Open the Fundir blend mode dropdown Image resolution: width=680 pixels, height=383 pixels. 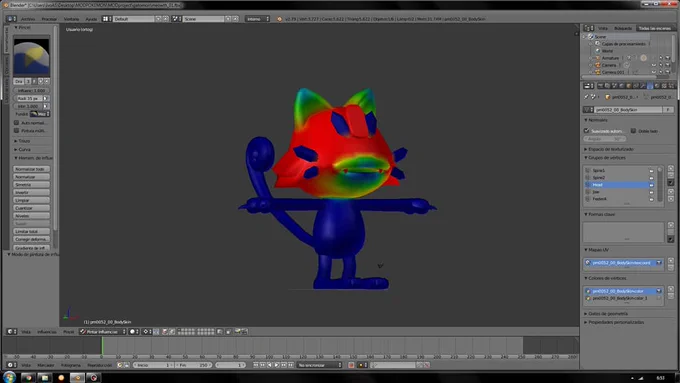(40, 114)
